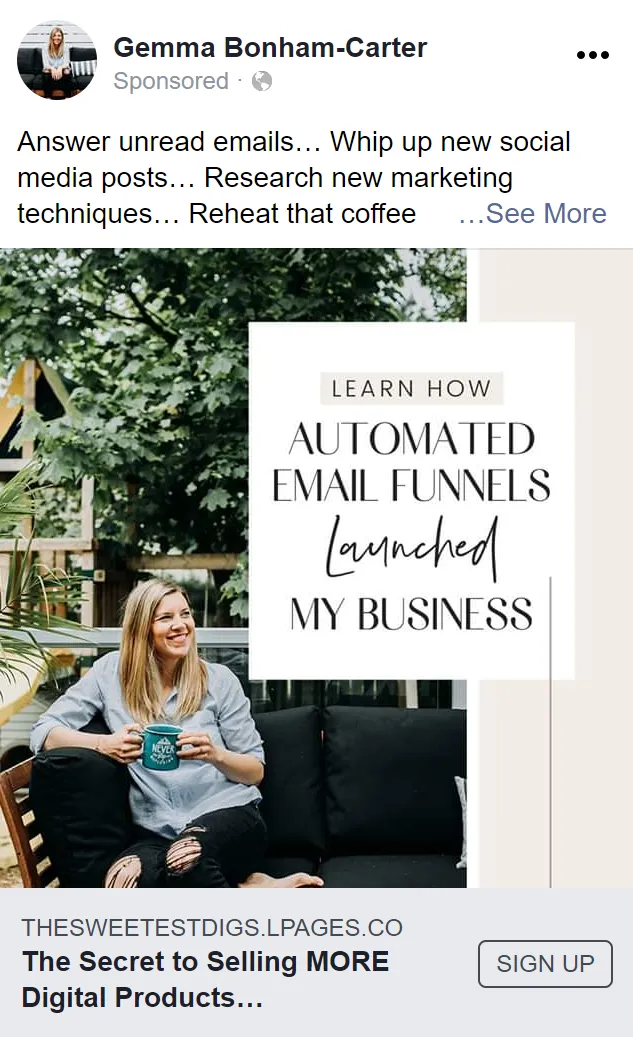Click the 'MY BUSINESS' text in the image

[411, 614]
